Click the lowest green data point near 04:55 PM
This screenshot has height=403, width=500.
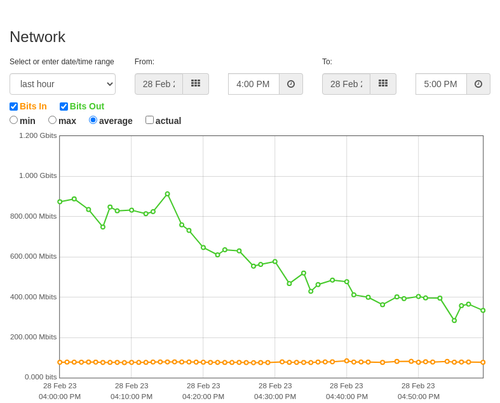(x=454, y=320)
